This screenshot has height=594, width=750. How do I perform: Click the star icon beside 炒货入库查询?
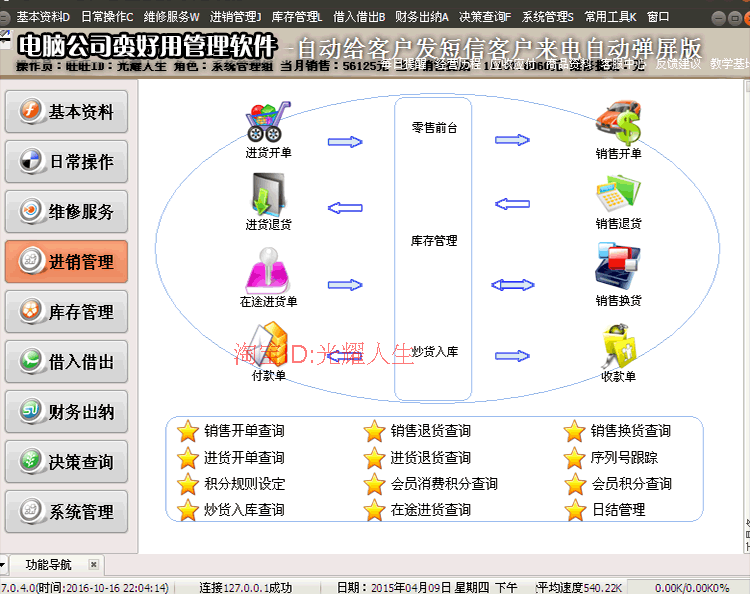pos(188,510)
